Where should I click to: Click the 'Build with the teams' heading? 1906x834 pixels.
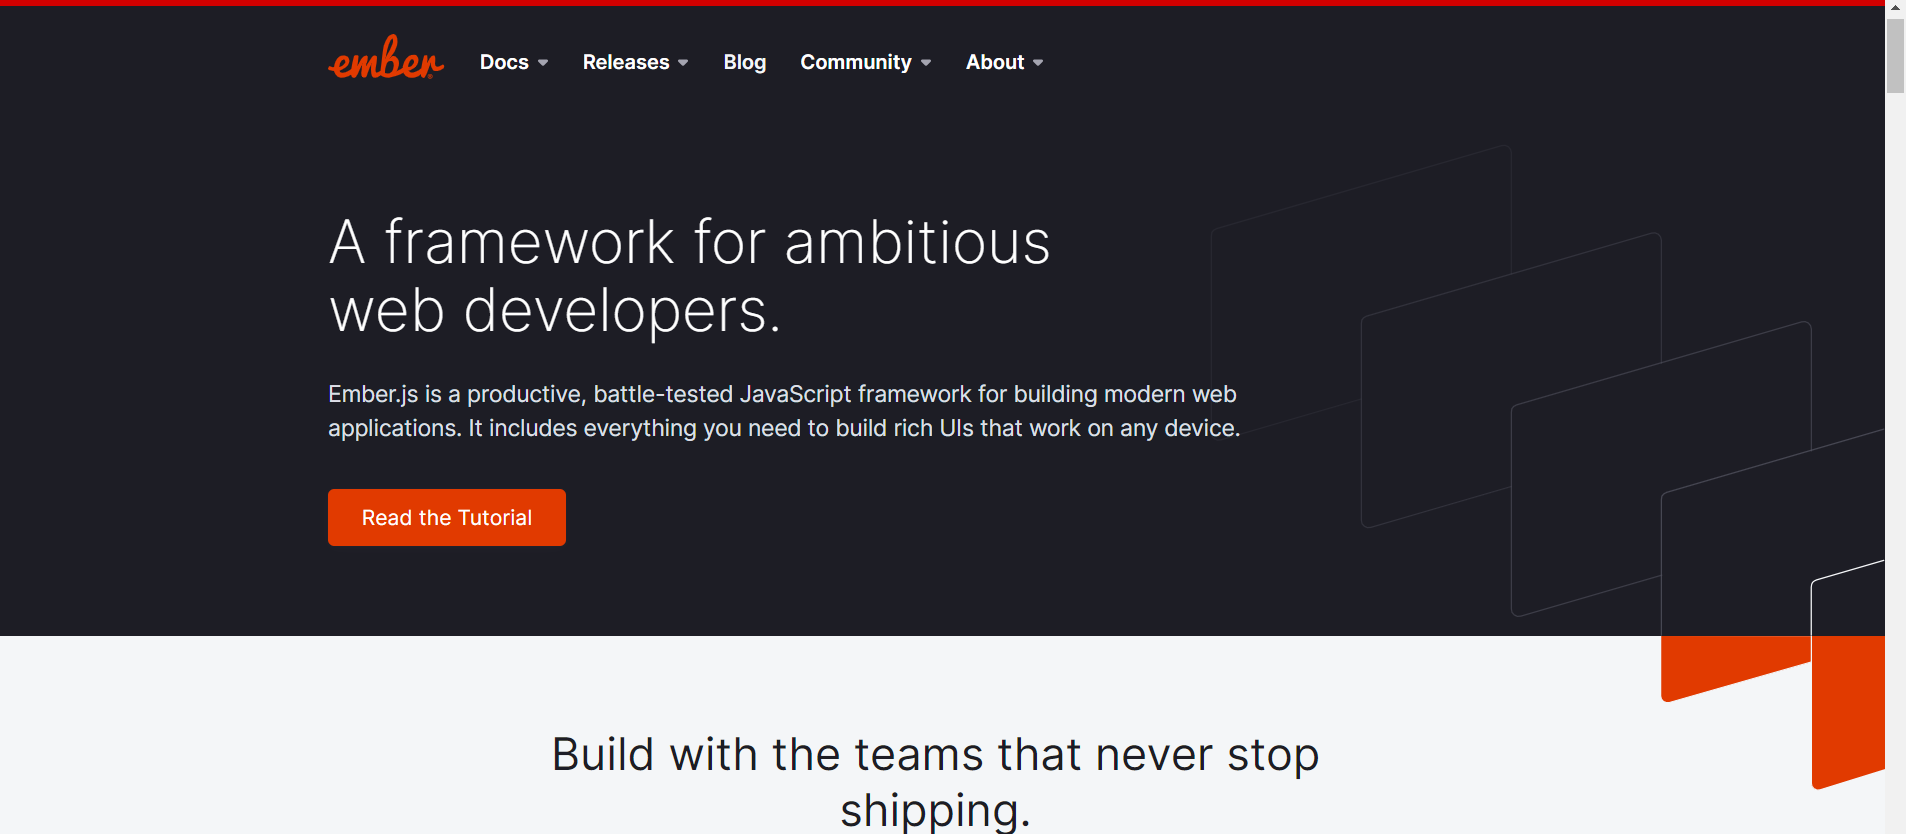click(x=935, y=782)
